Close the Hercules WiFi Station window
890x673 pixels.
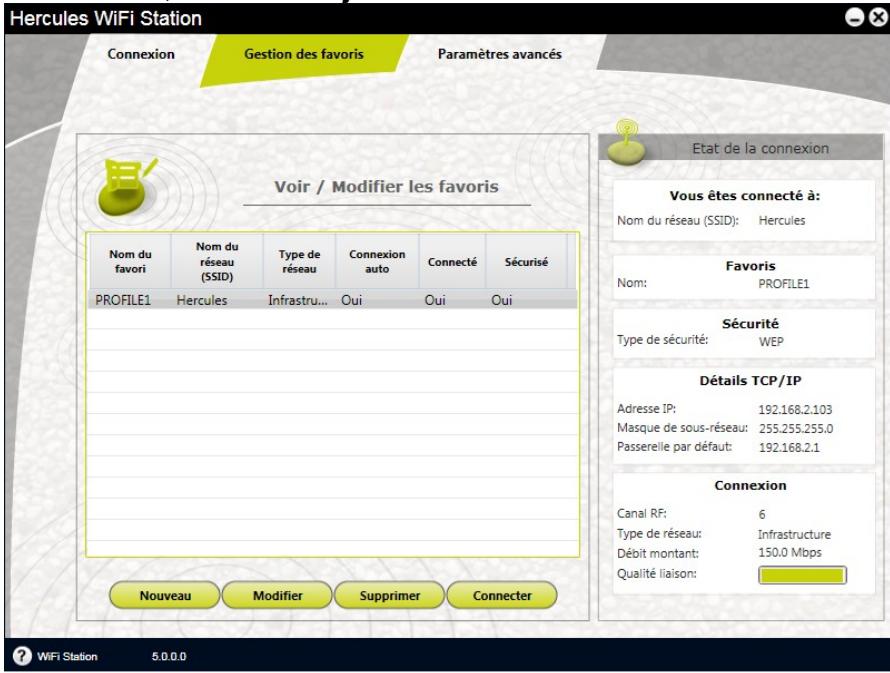[879, 18]
